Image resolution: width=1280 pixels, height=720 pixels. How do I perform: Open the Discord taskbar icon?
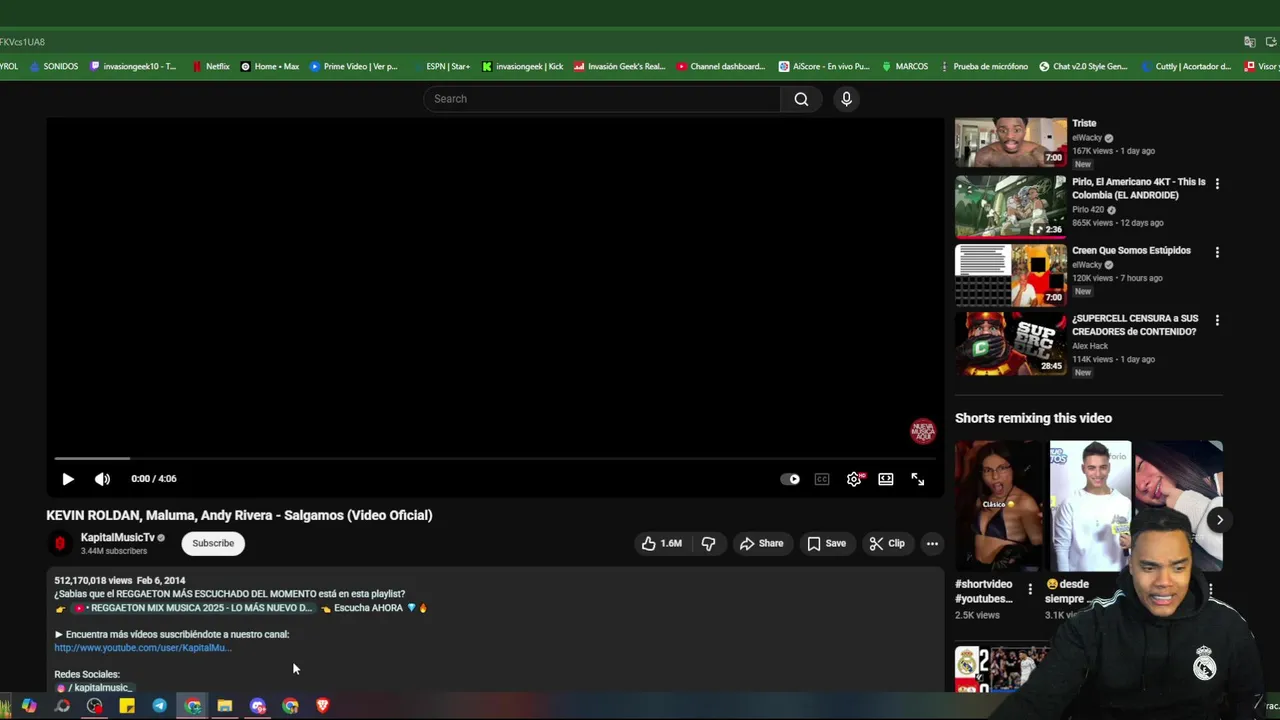coord(258,706)
